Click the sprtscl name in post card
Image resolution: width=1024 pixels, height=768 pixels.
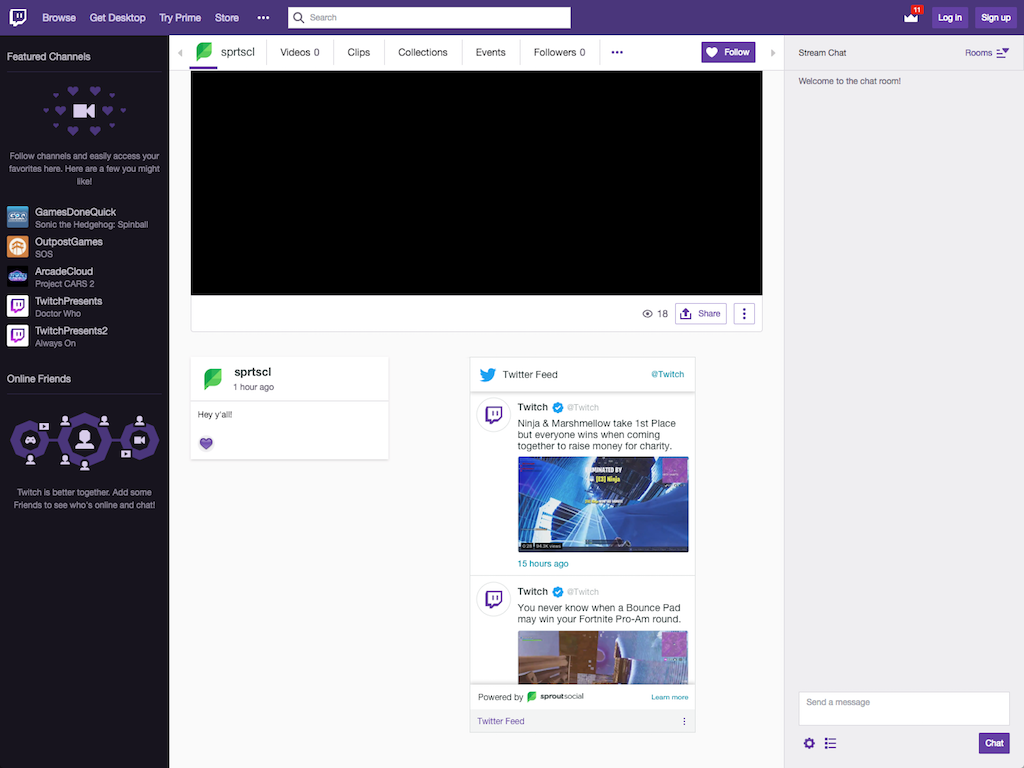coord(253,372)
